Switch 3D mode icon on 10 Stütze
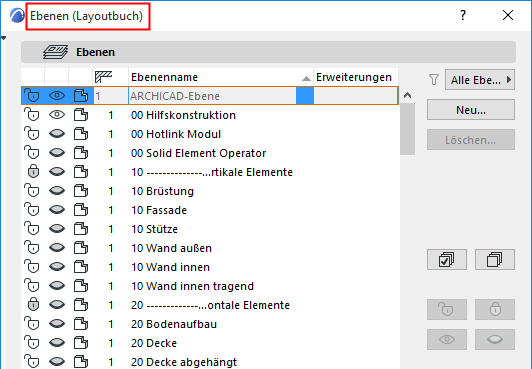532x369 pixels. coord(81,229)
